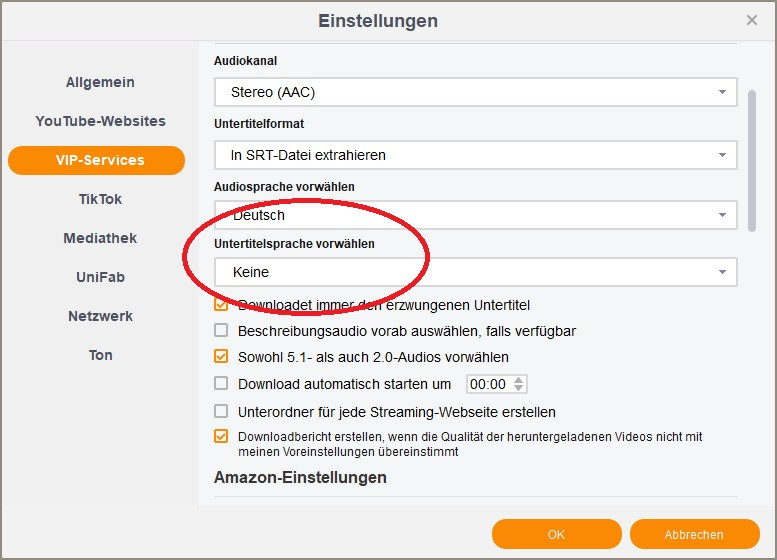777x560 pixels.
Task: Uncheck the erzwungenen Untertitel checkbox
Action: pyautogui.click(x=221, y=305)
